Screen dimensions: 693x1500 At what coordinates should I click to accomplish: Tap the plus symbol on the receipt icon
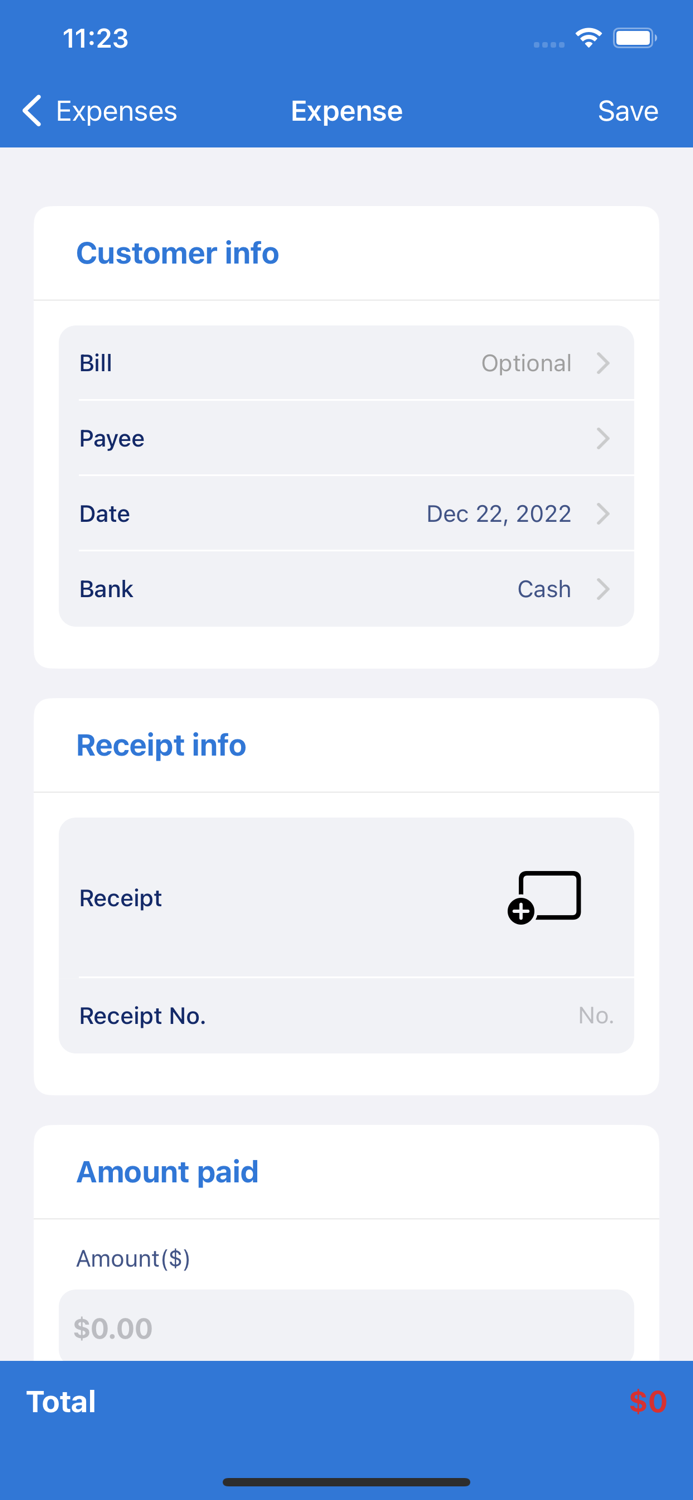tap(521, 911)
